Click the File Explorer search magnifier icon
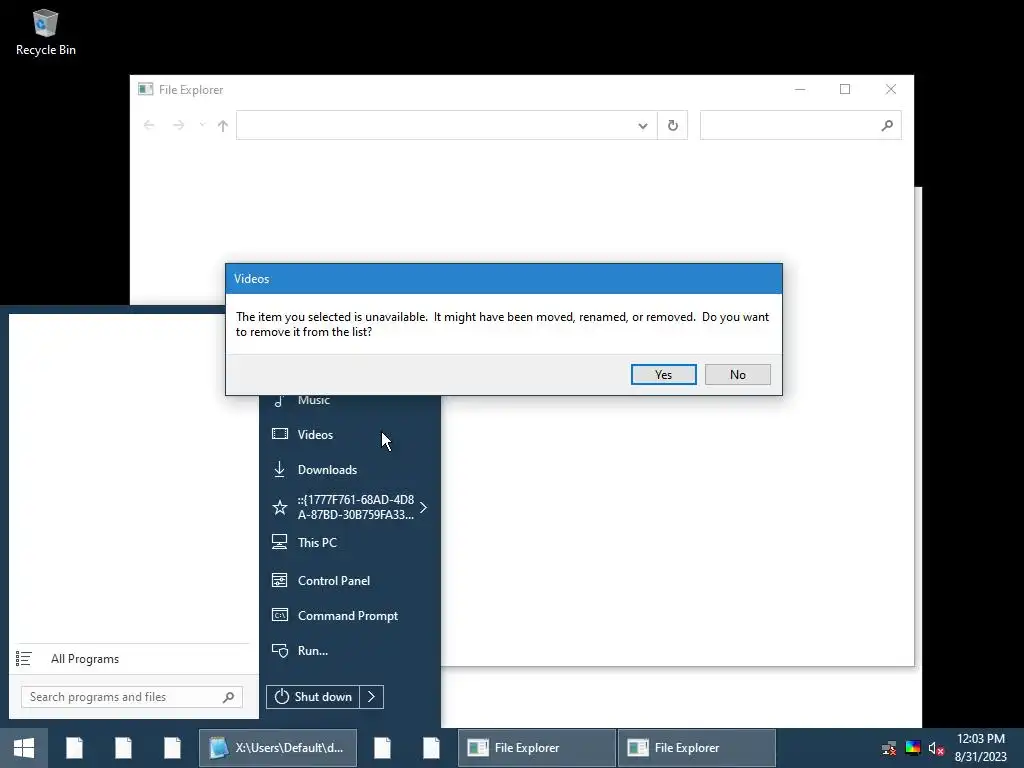The height and width of the screenshot is (768, 1024). click(887, 125)
